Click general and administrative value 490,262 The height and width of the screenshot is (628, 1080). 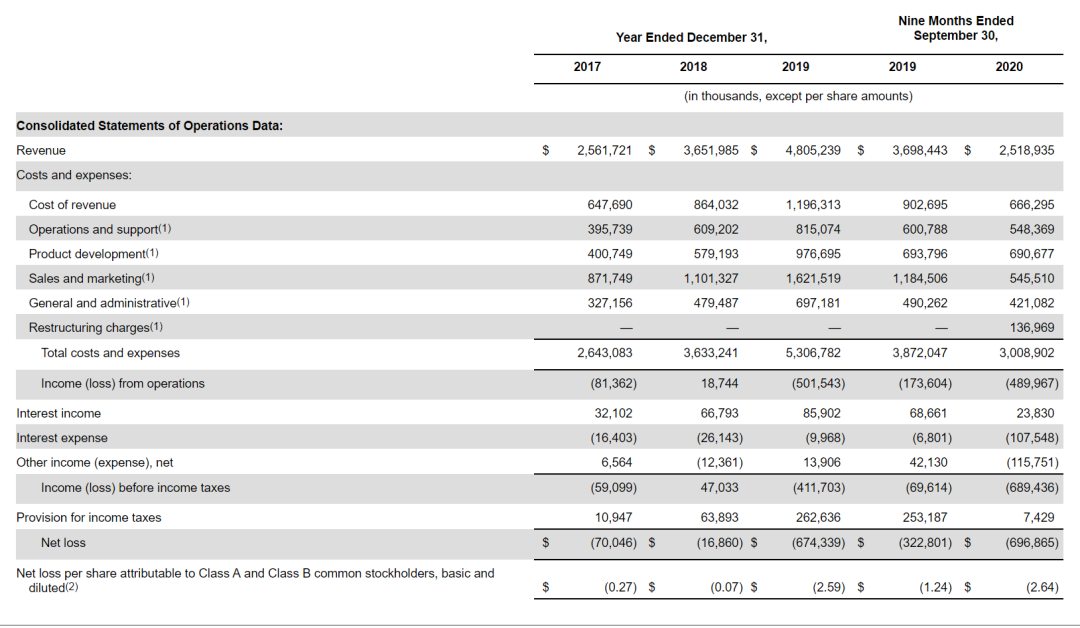925,303
